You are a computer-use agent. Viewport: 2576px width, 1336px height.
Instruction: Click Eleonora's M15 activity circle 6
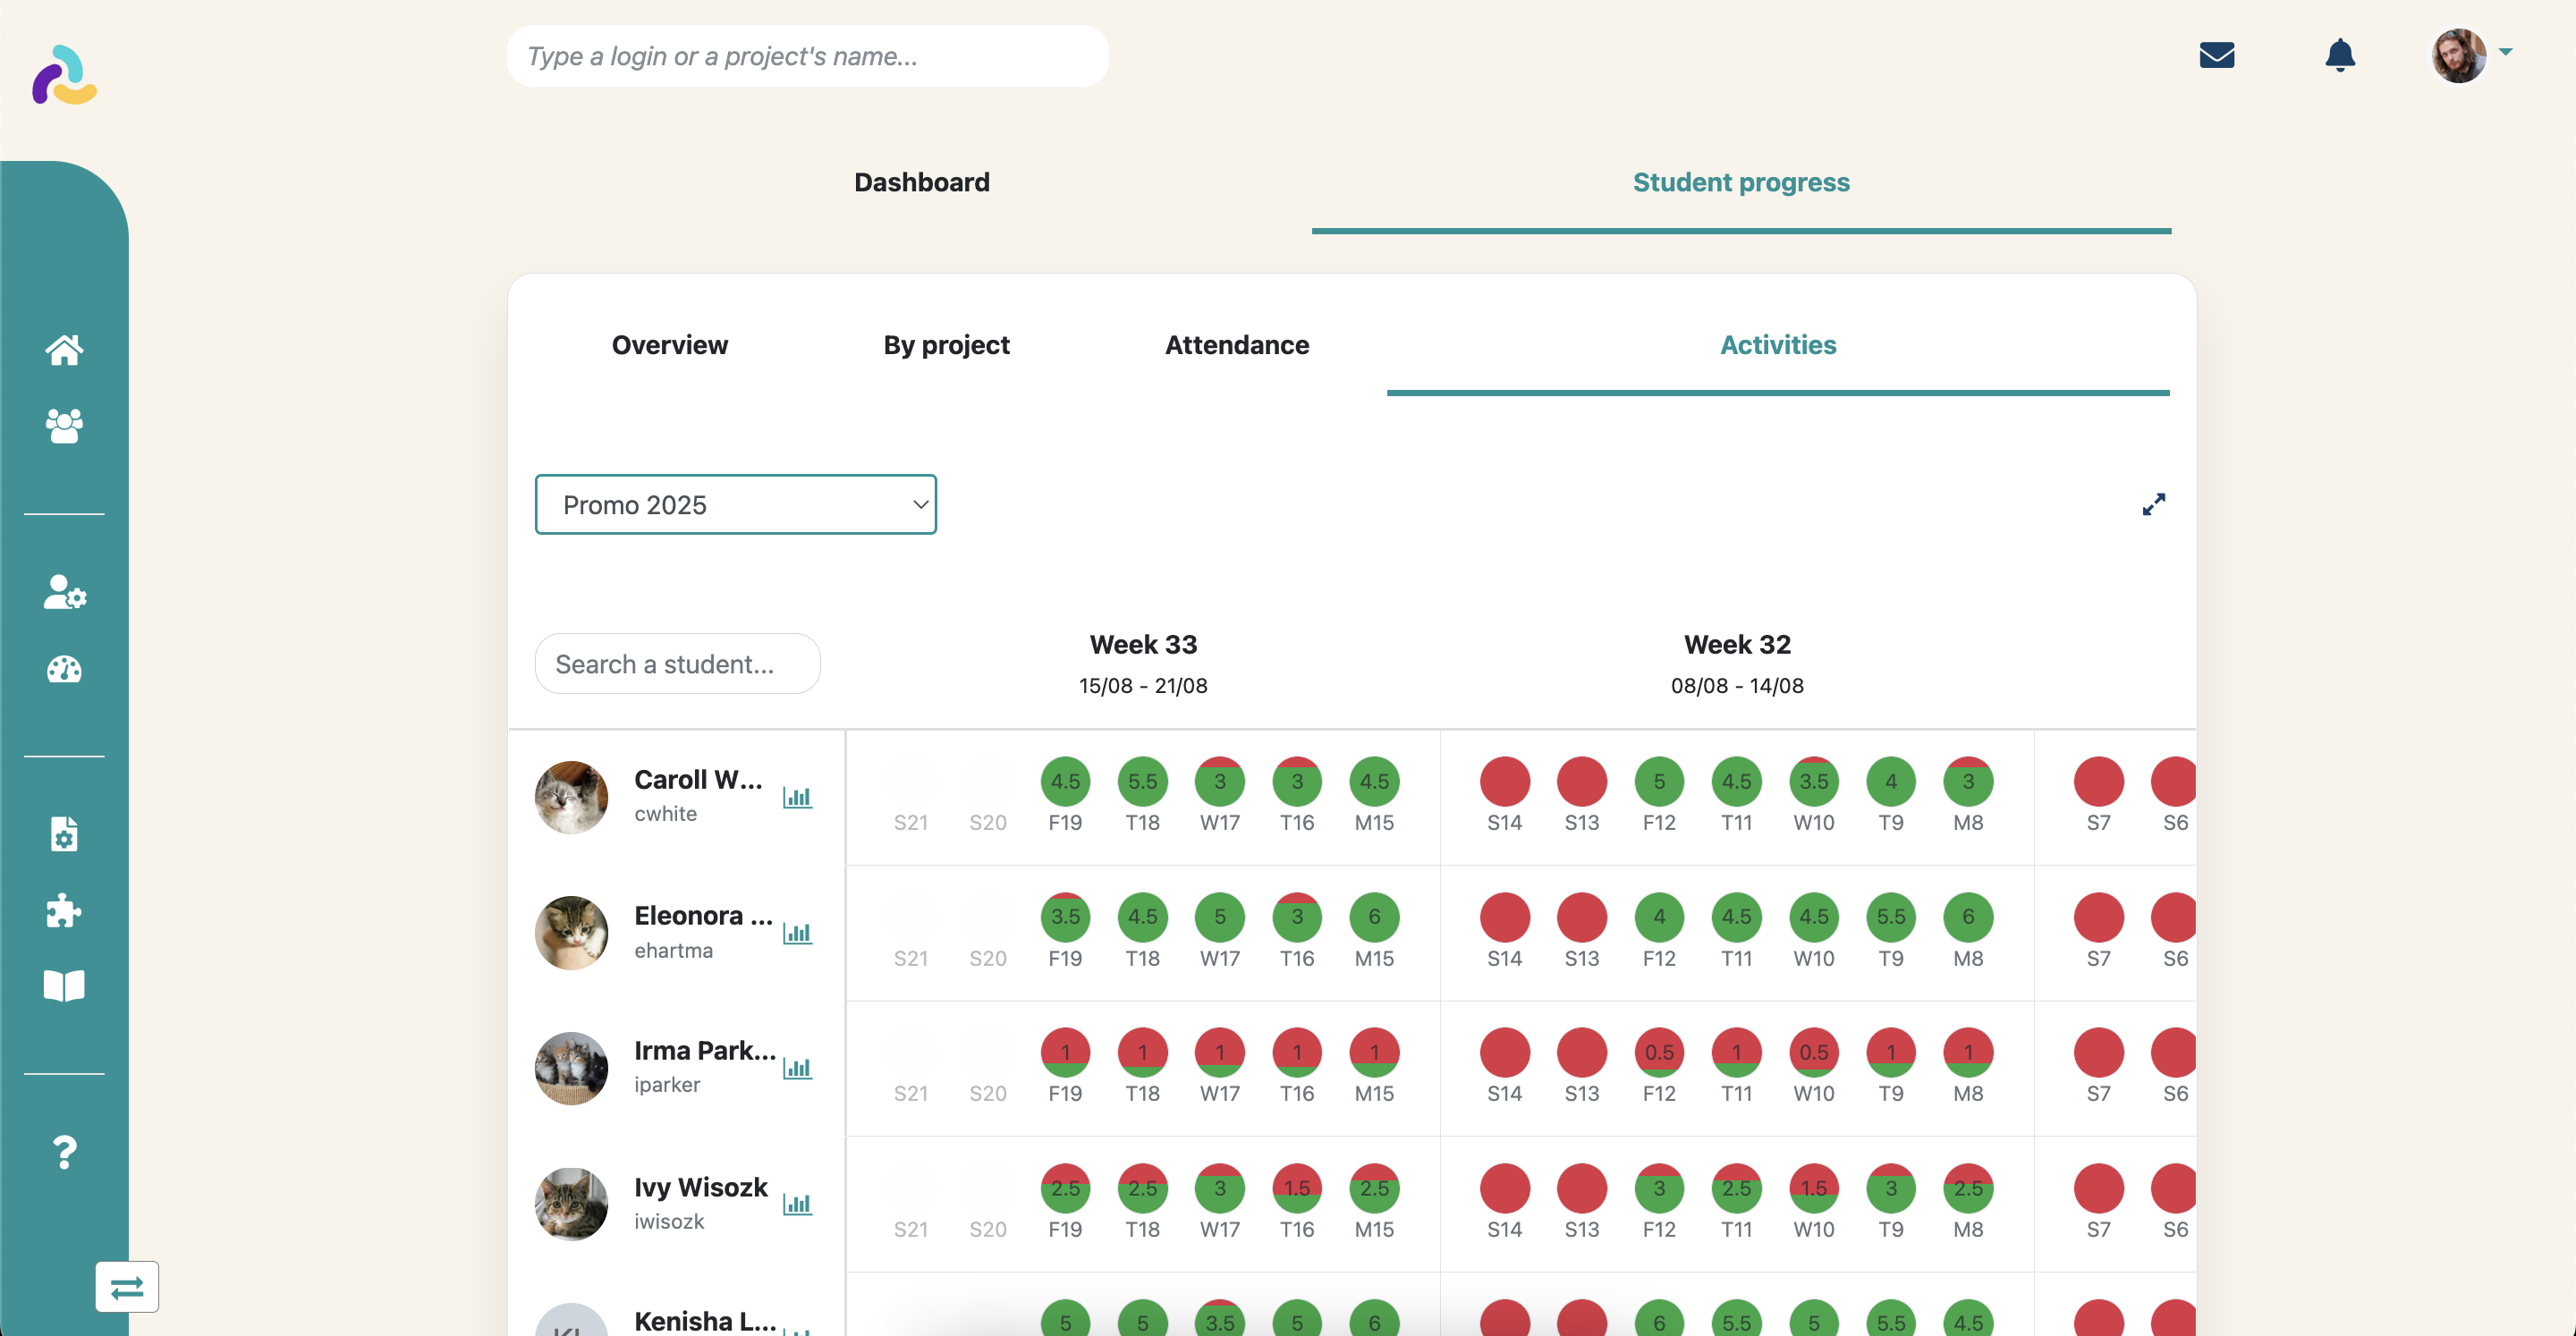tap(1374, 917)
